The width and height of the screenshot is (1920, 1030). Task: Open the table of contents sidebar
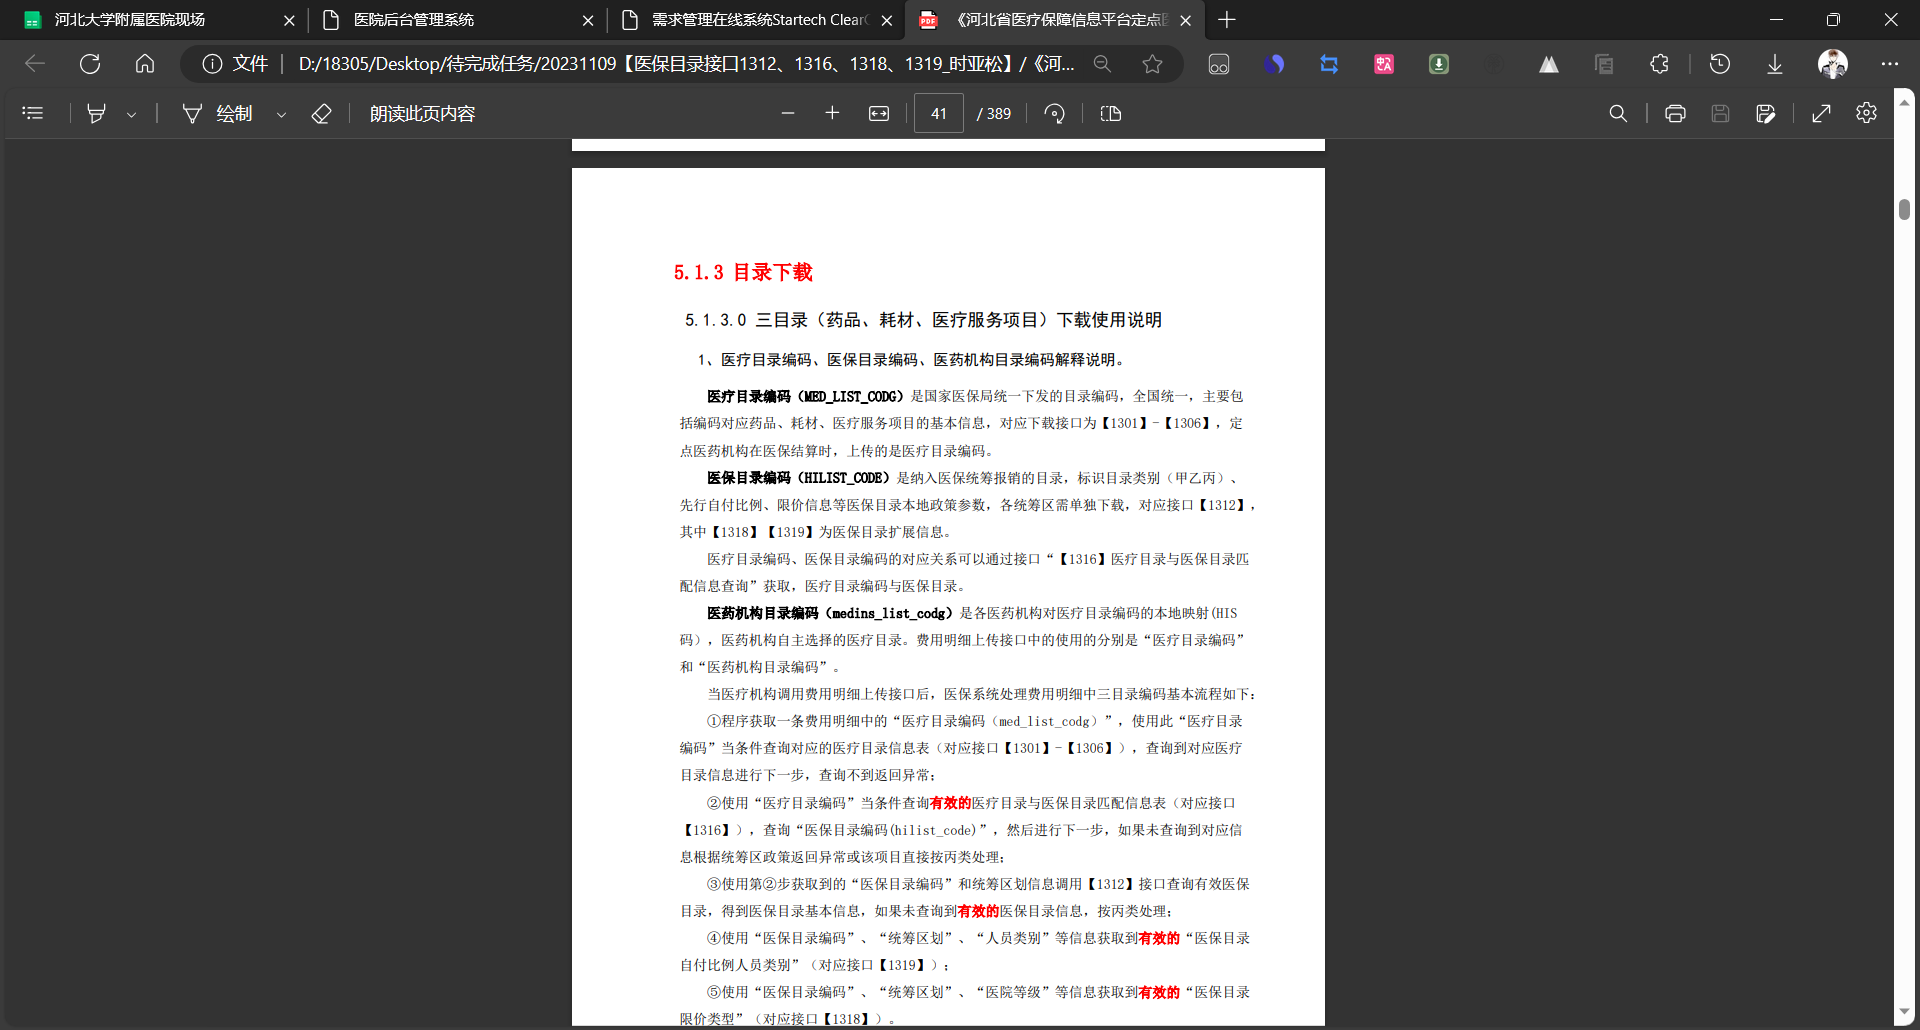(x=33, y=113)
